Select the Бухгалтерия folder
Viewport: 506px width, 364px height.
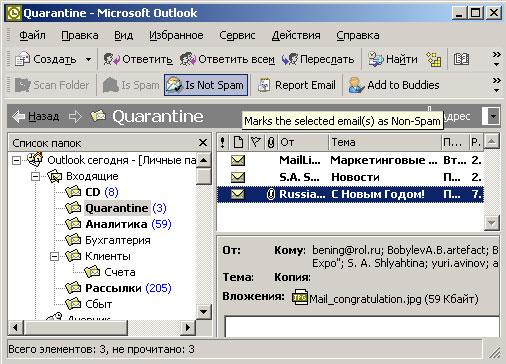click(x=118, y=240)
